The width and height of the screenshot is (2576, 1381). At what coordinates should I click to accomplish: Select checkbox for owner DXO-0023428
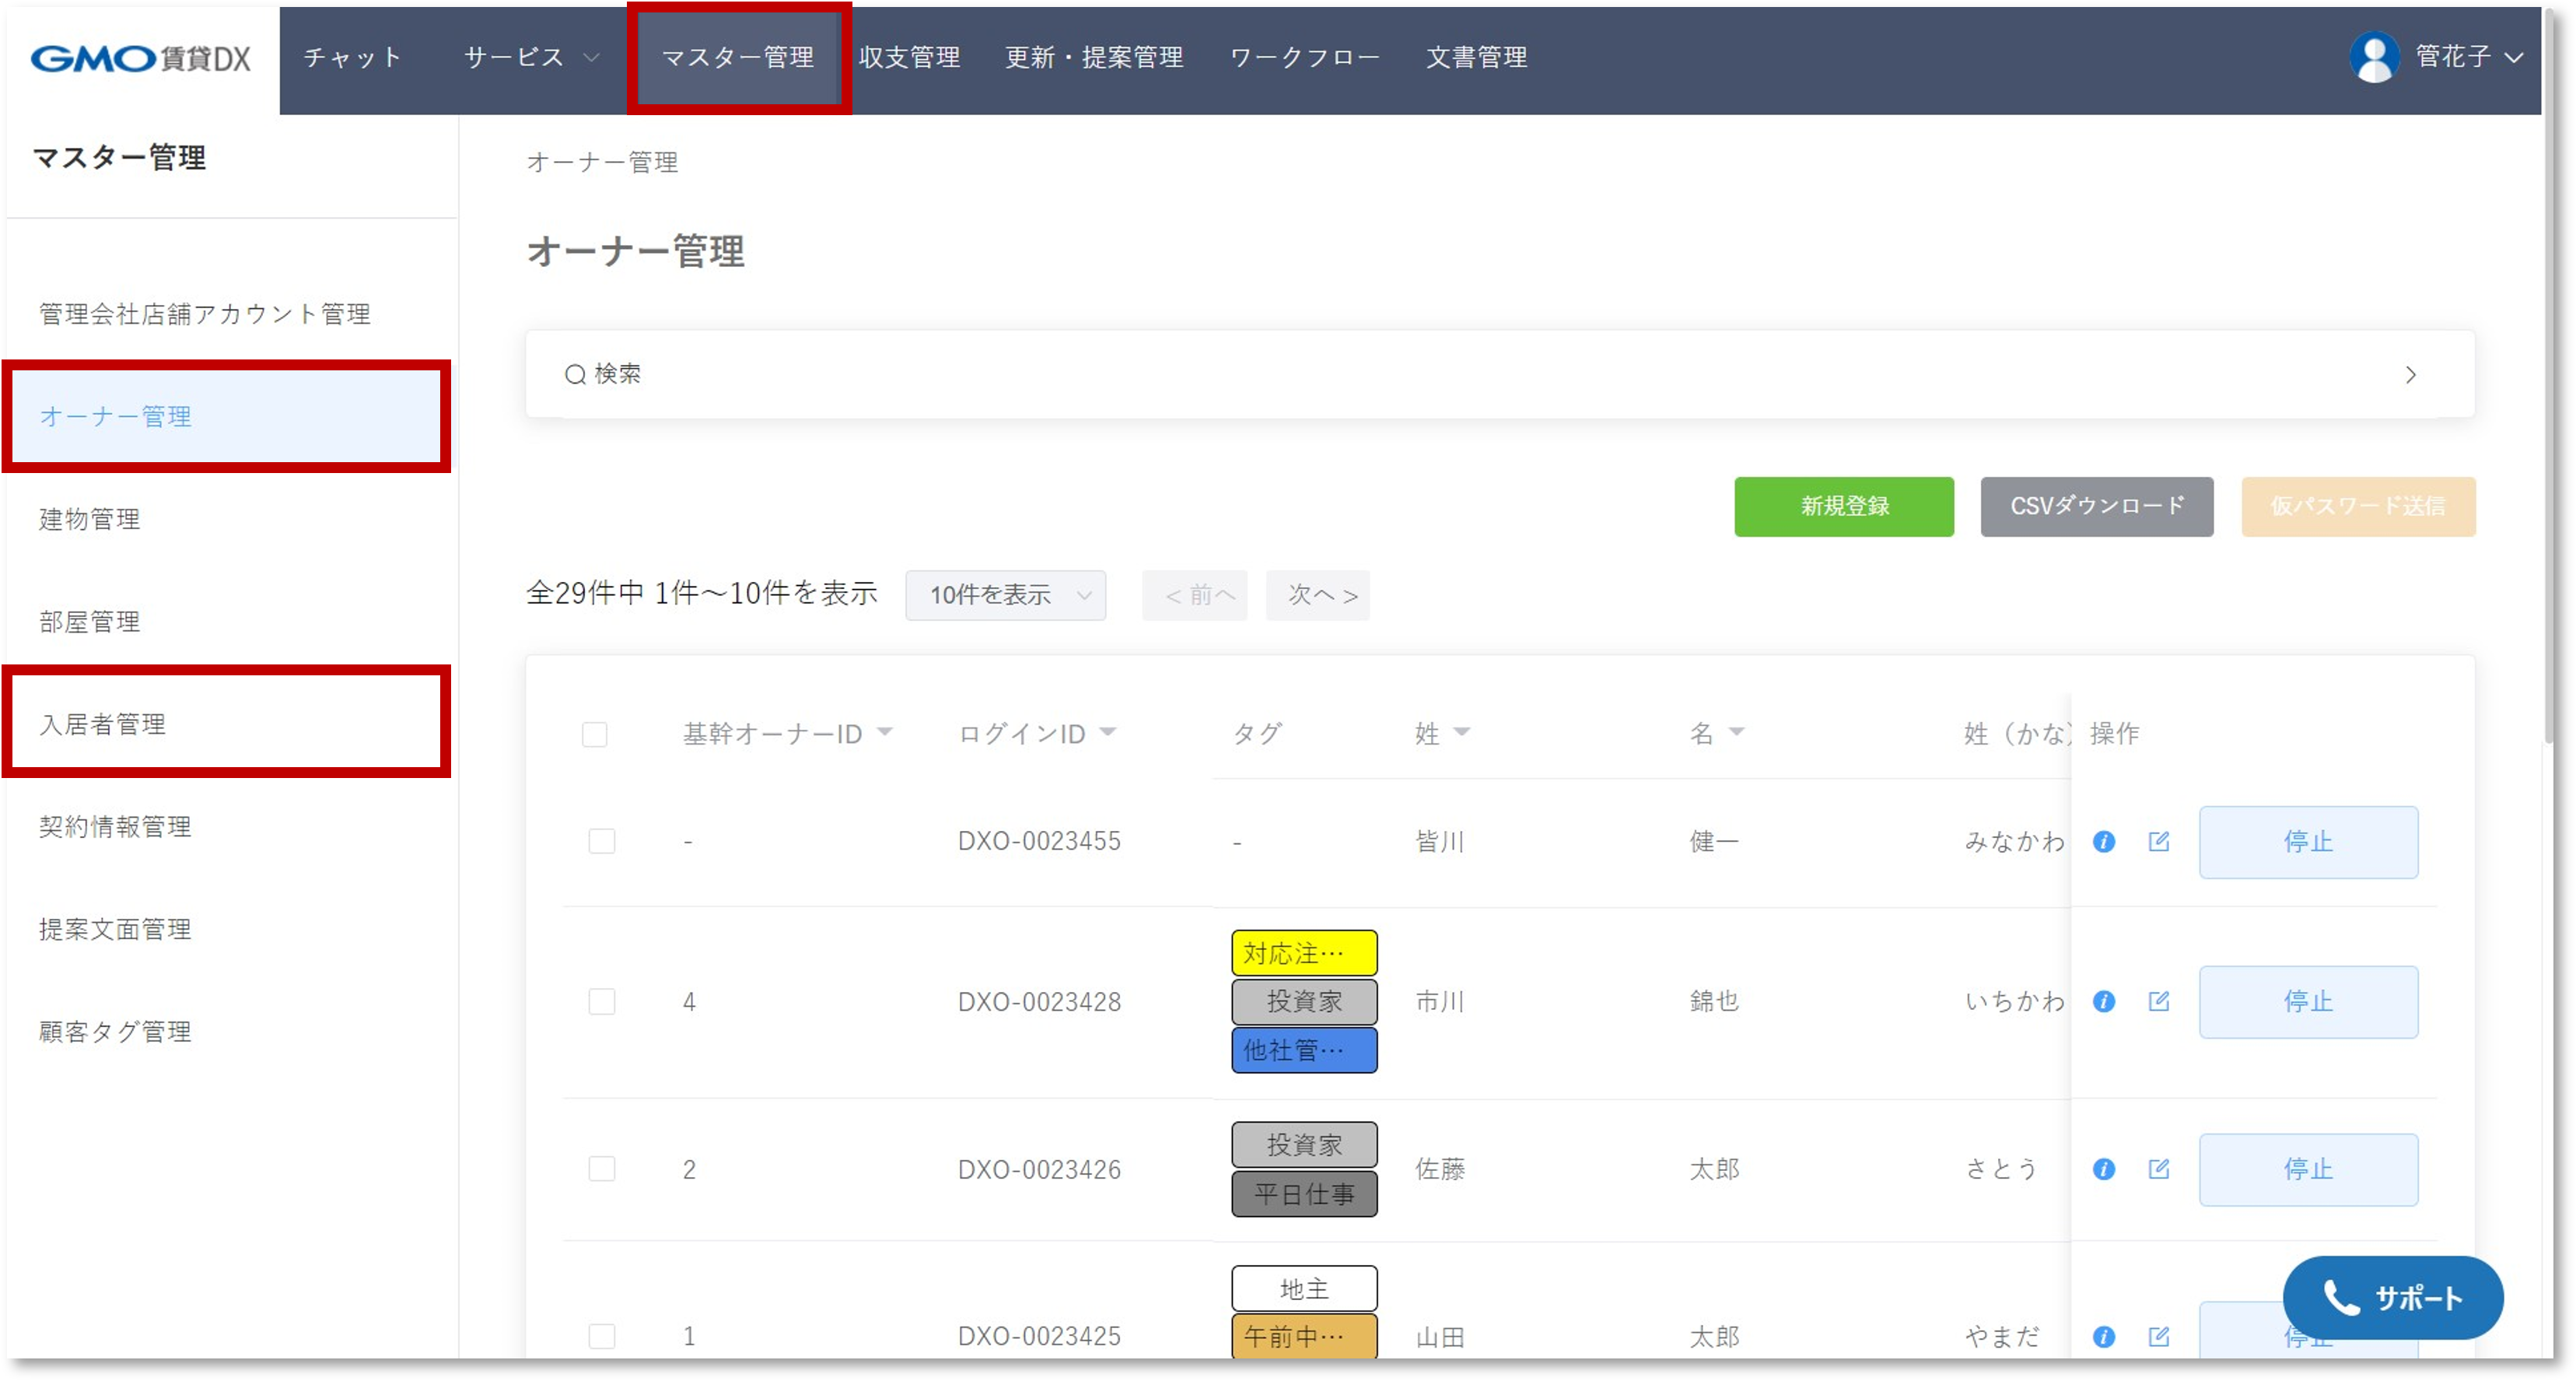coord(602,1001)
